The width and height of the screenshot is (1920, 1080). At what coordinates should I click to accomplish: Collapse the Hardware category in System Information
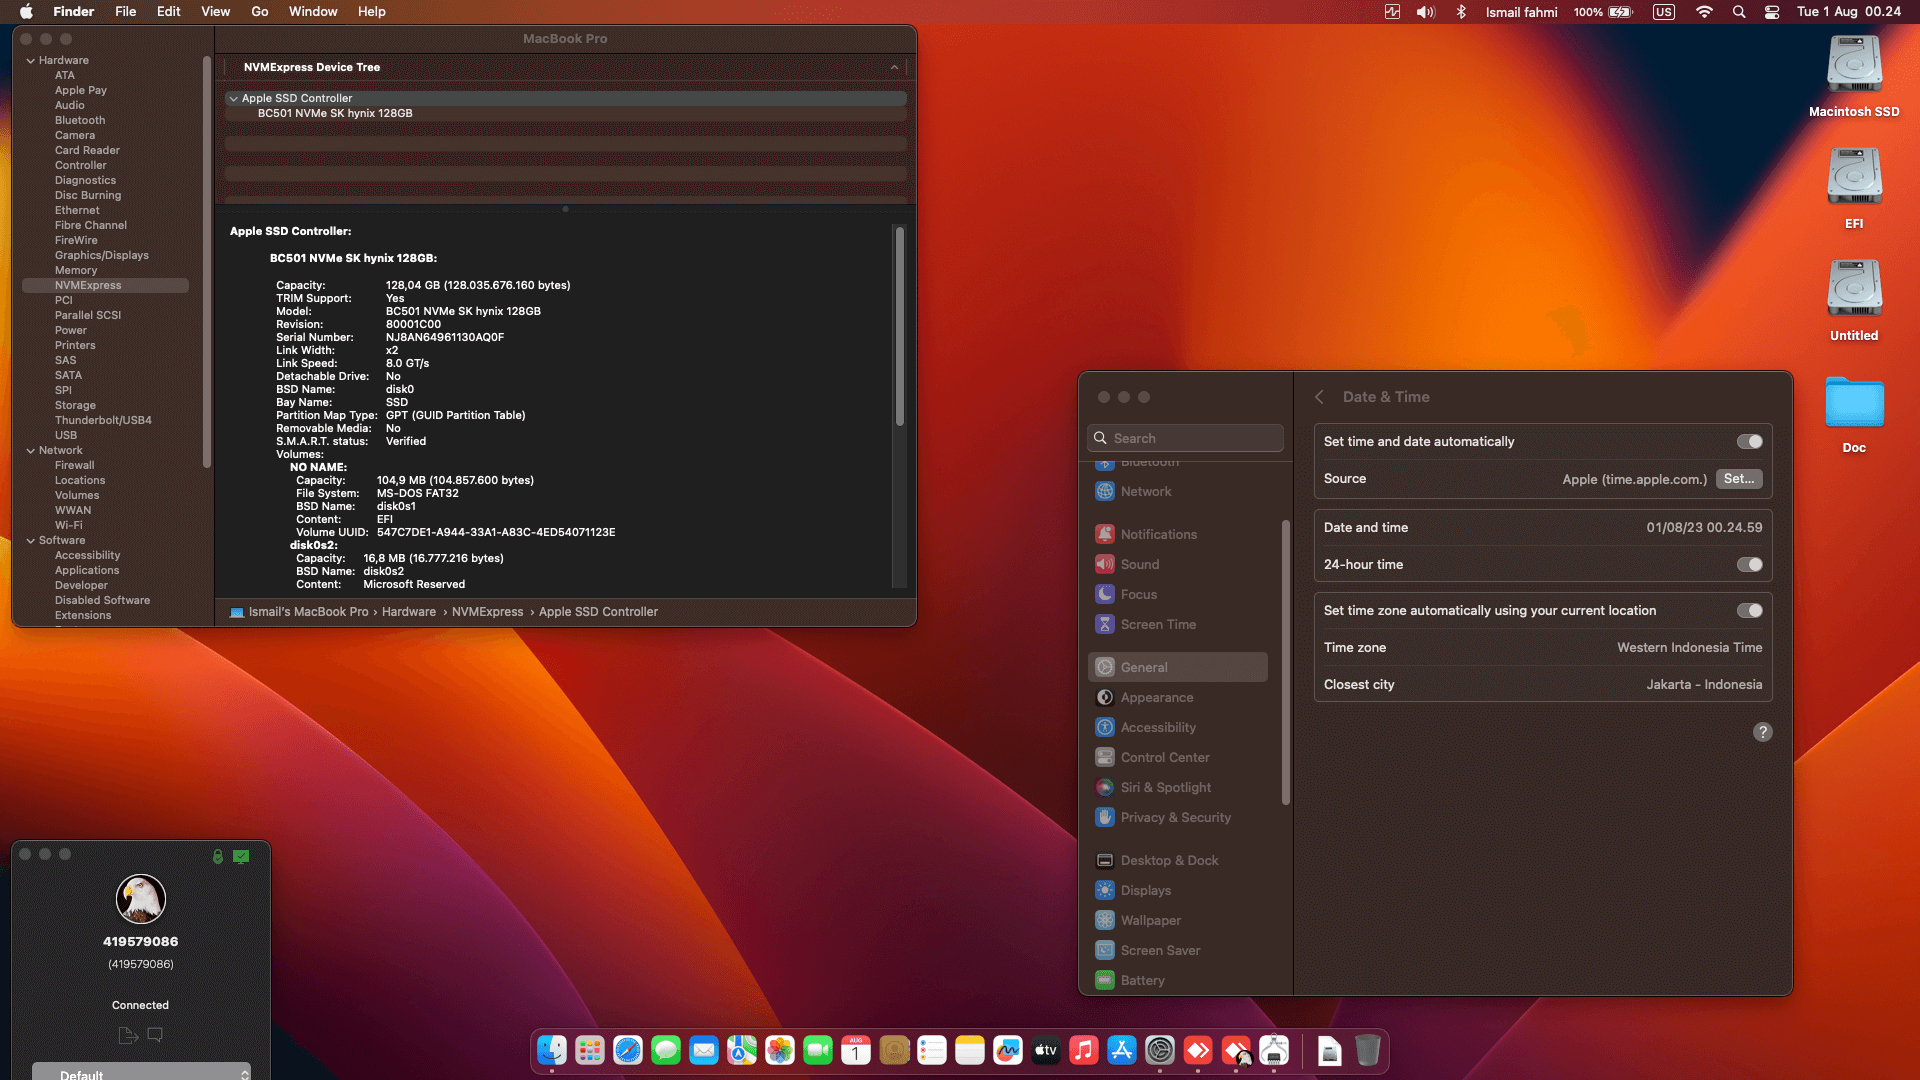pos(31,59)
